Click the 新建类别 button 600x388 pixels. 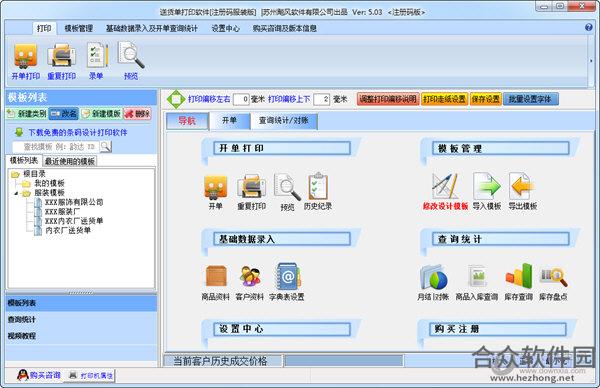tap(27, 114)
